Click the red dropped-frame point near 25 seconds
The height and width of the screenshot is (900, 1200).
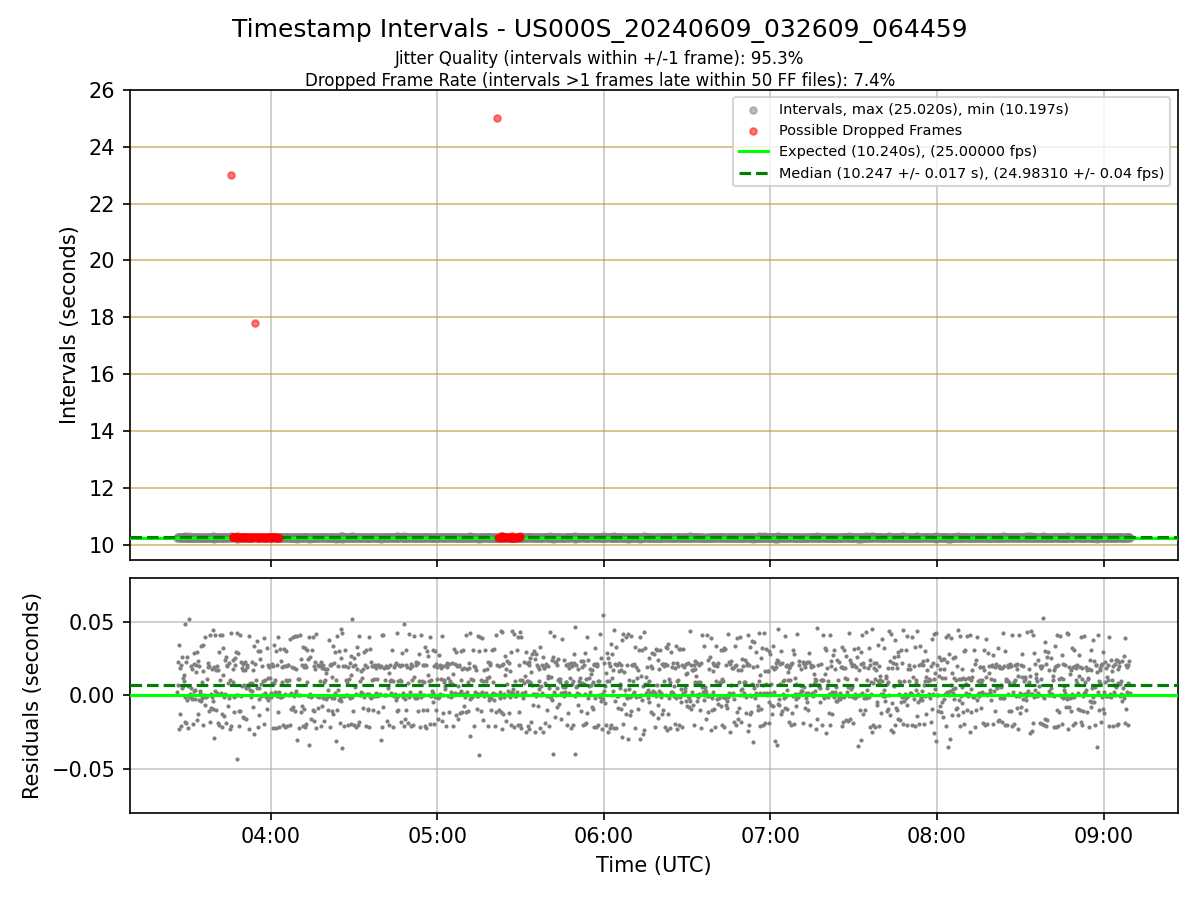pos(497,118)
